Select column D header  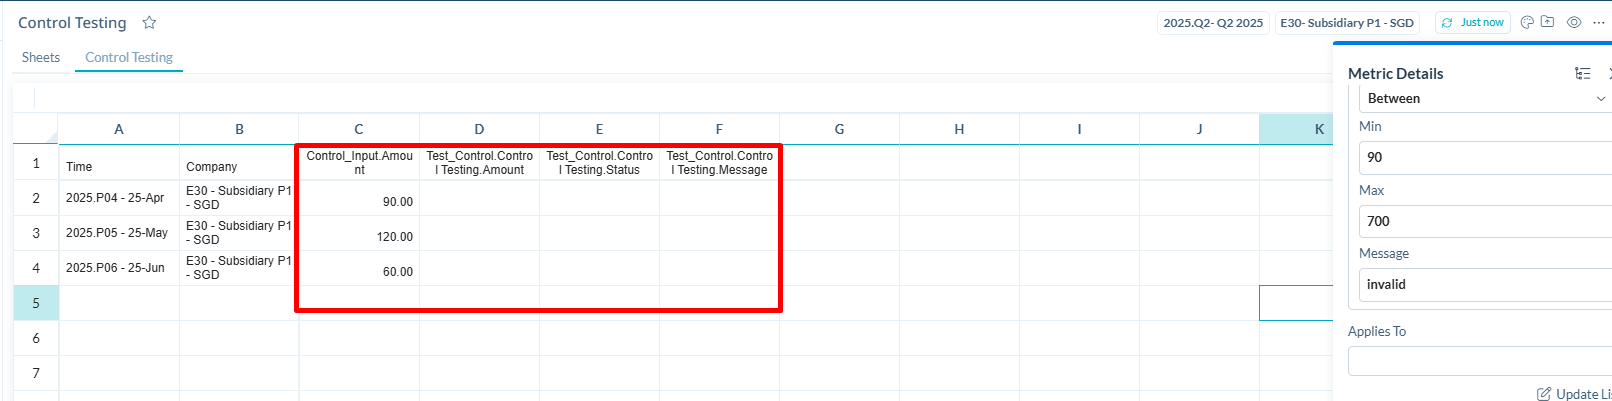[479, 129]
